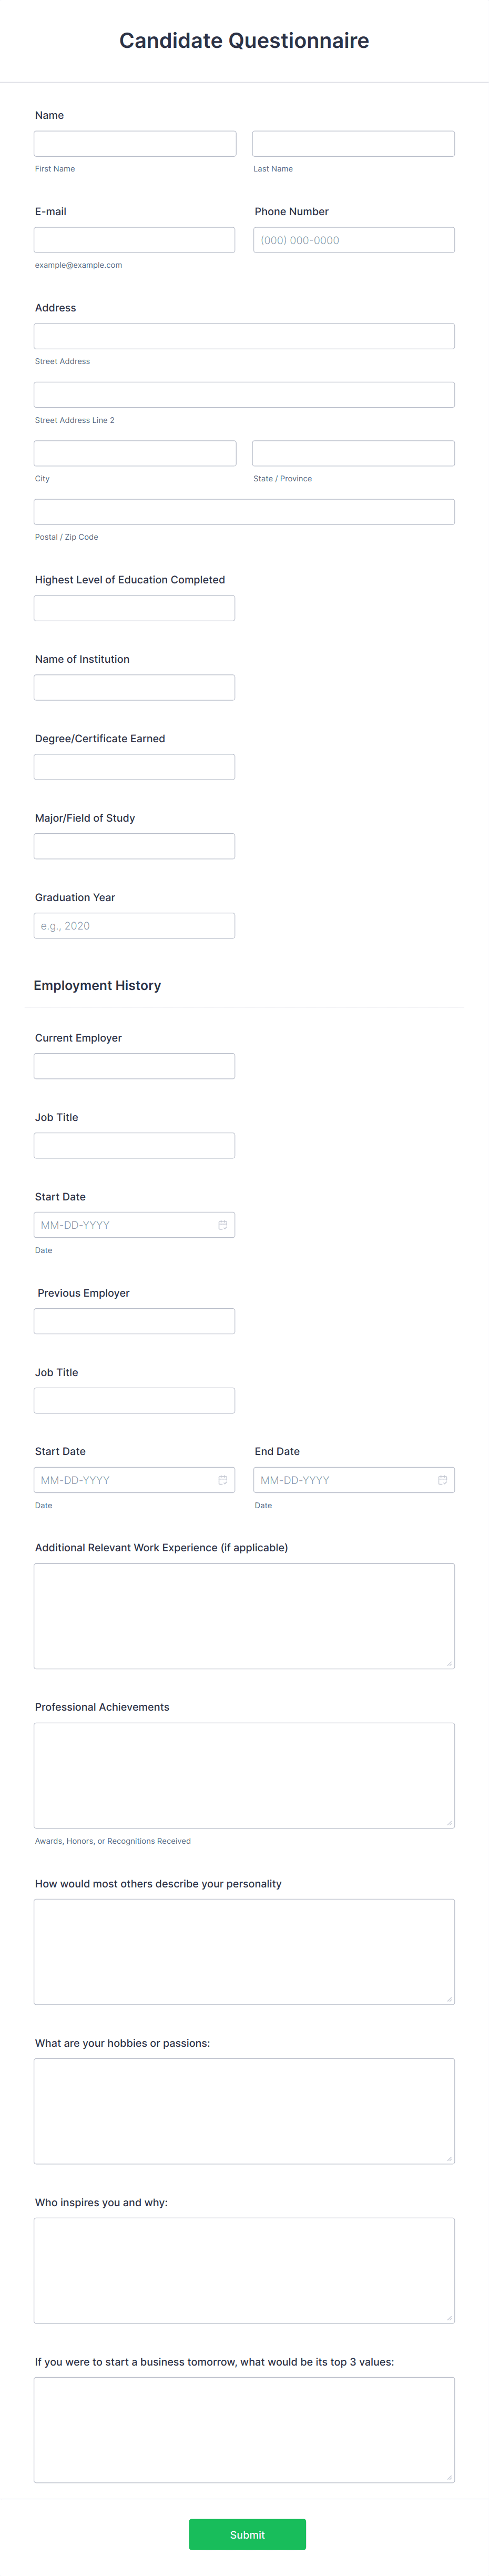The width and height of the screenshot is (489, 2576).
Task: Click the City input box
Action: (135, 453)
